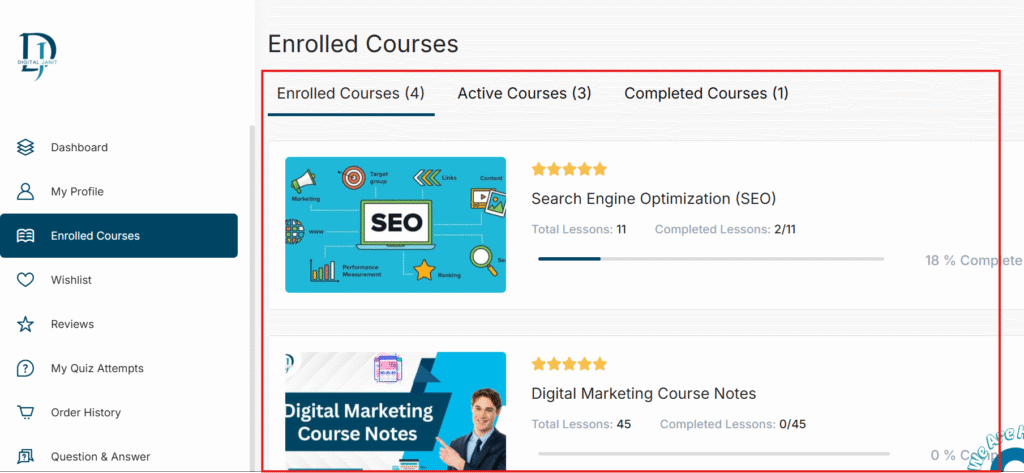Screen dimensions: 1024x473
Task: Click the Question & Answer icon
Action: click(x=26, y=456)
